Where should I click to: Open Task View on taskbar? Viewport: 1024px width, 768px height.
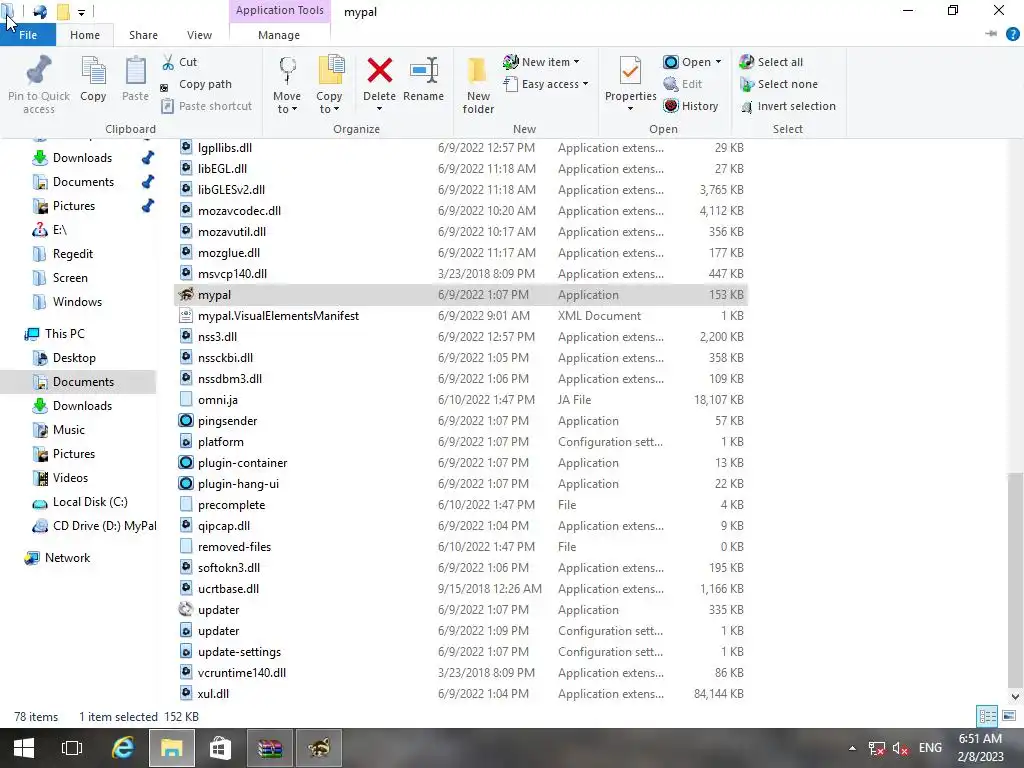[x=72, y=748]
